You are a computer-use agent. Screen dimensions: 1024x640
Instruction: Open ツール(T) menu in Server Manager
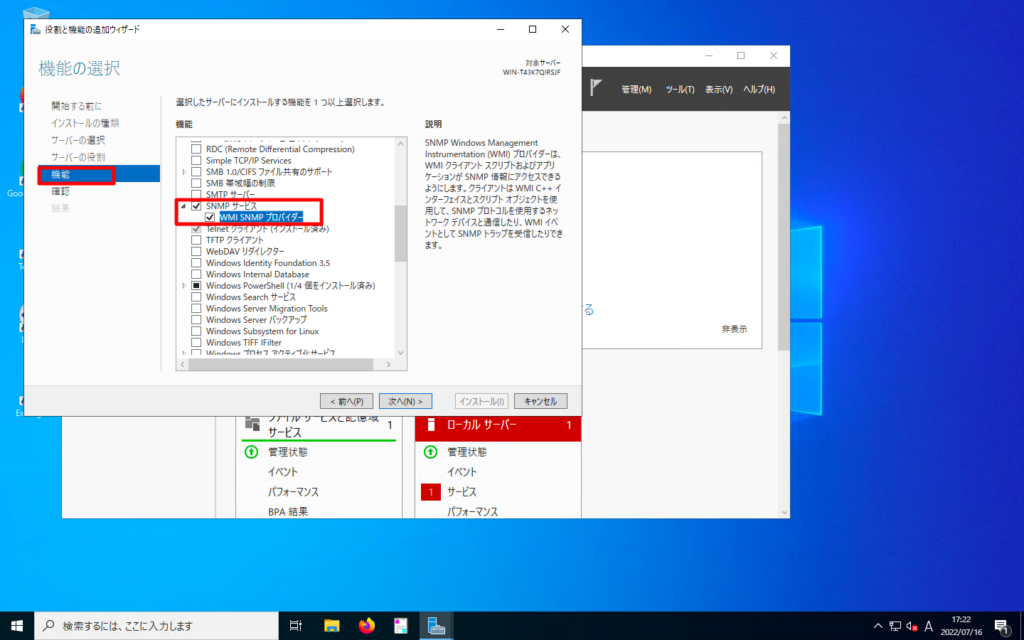click(x=680, y=89)
